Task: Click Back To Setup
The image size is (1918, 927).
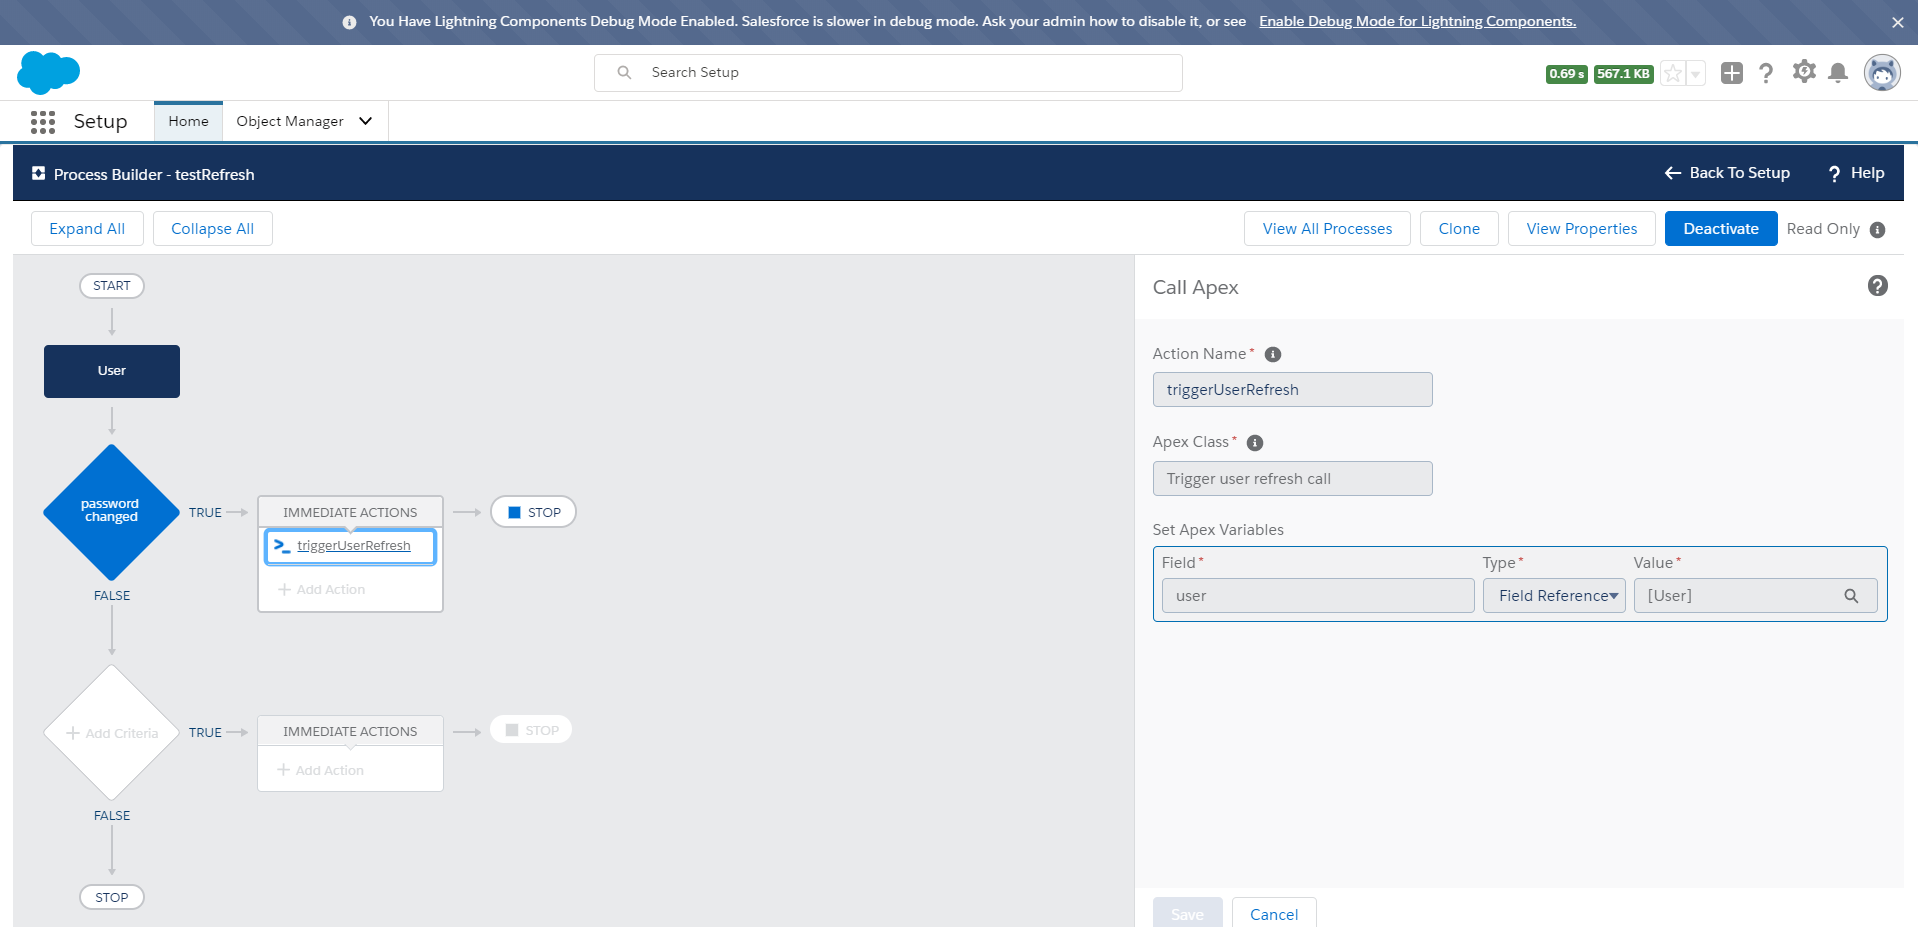Action: 1727,173
